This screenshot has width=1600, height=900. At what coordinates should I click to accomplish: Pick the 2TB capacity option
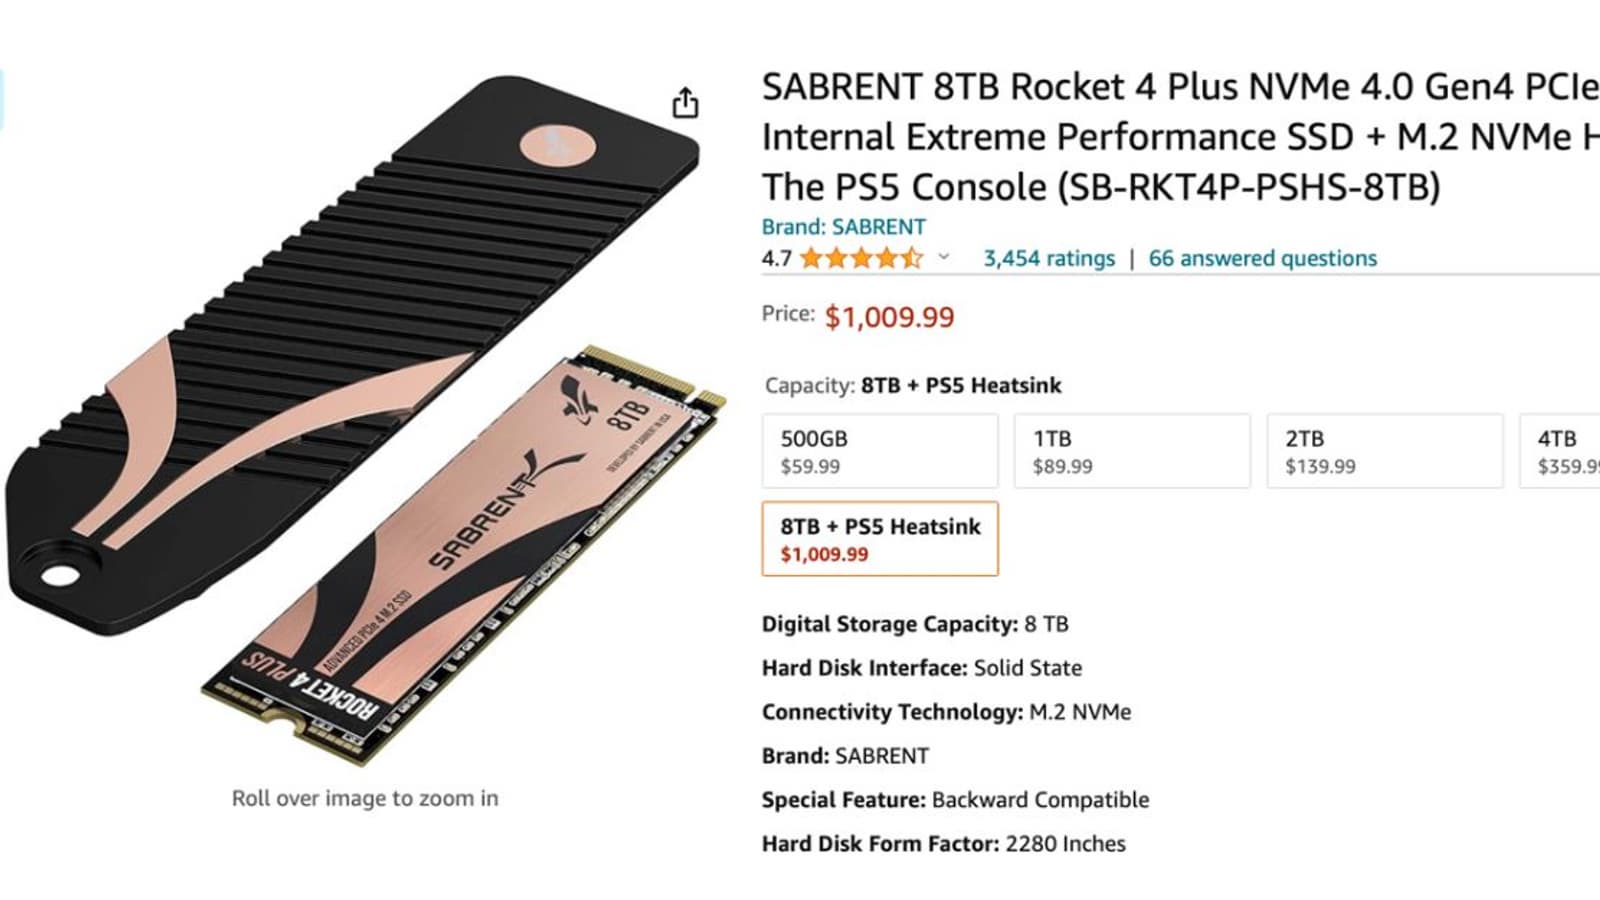(1384, 451)
